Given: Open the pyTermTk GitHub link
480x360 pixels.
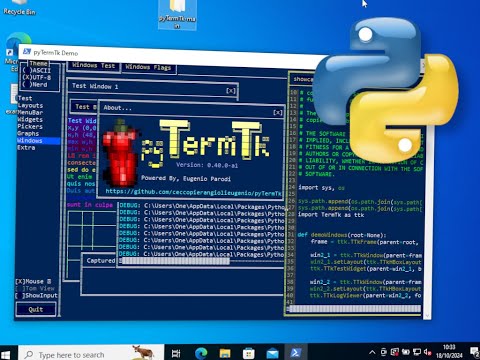Looking at the screenshot, I should click(194, 192).
